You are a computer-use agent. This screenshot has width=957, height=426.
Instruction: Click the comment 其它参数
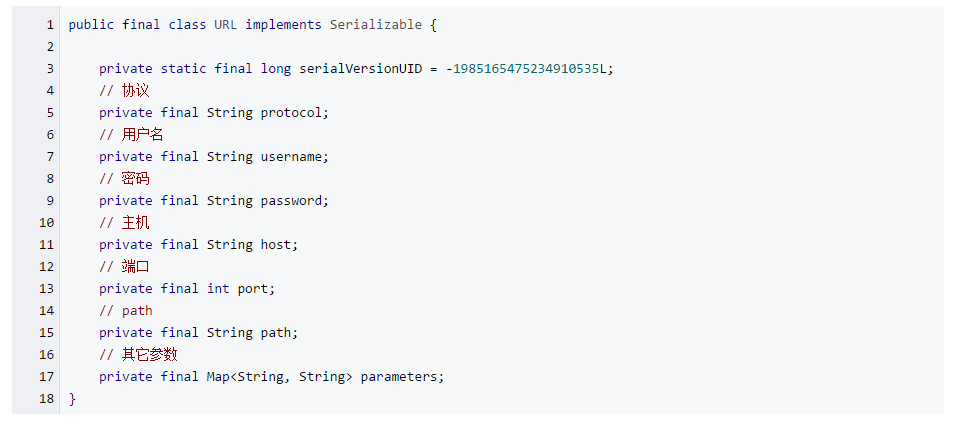point(150,355)
